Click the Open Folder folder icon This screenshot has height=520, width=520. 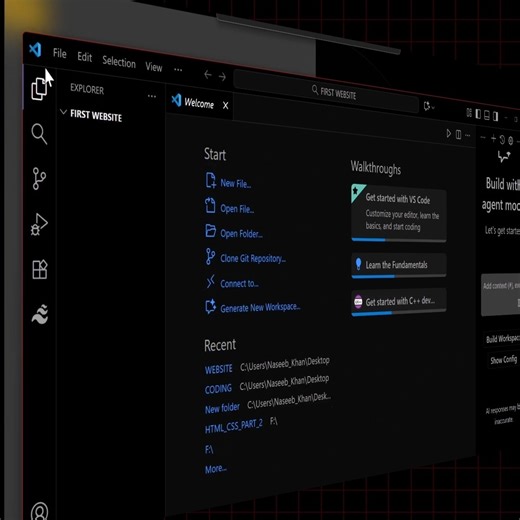210,231
